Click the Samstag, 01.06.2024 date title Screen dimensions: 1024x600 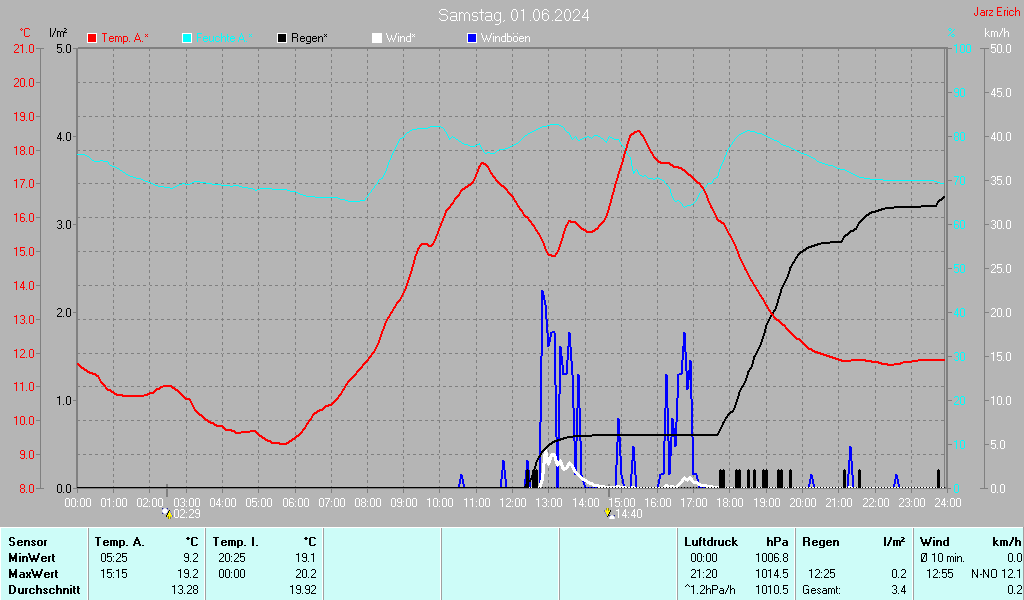coord(513,15)
